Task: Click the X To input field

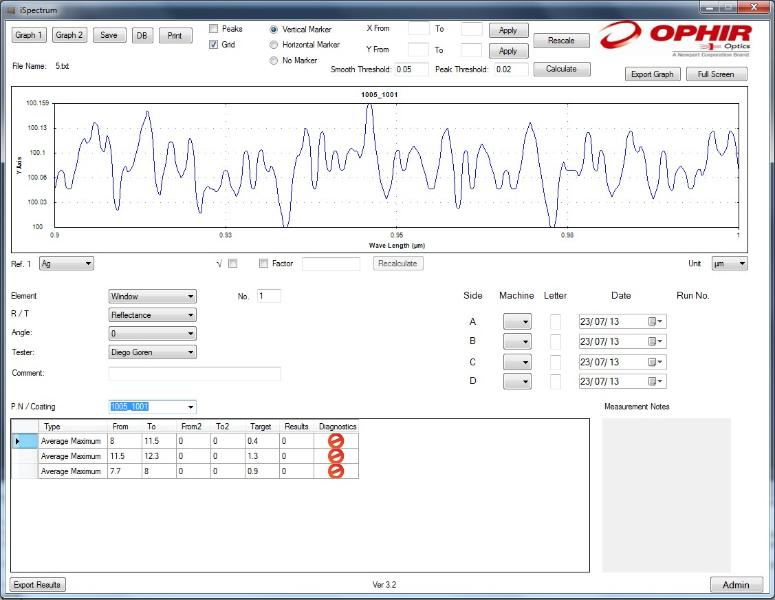Action: [x=472, y=29]
